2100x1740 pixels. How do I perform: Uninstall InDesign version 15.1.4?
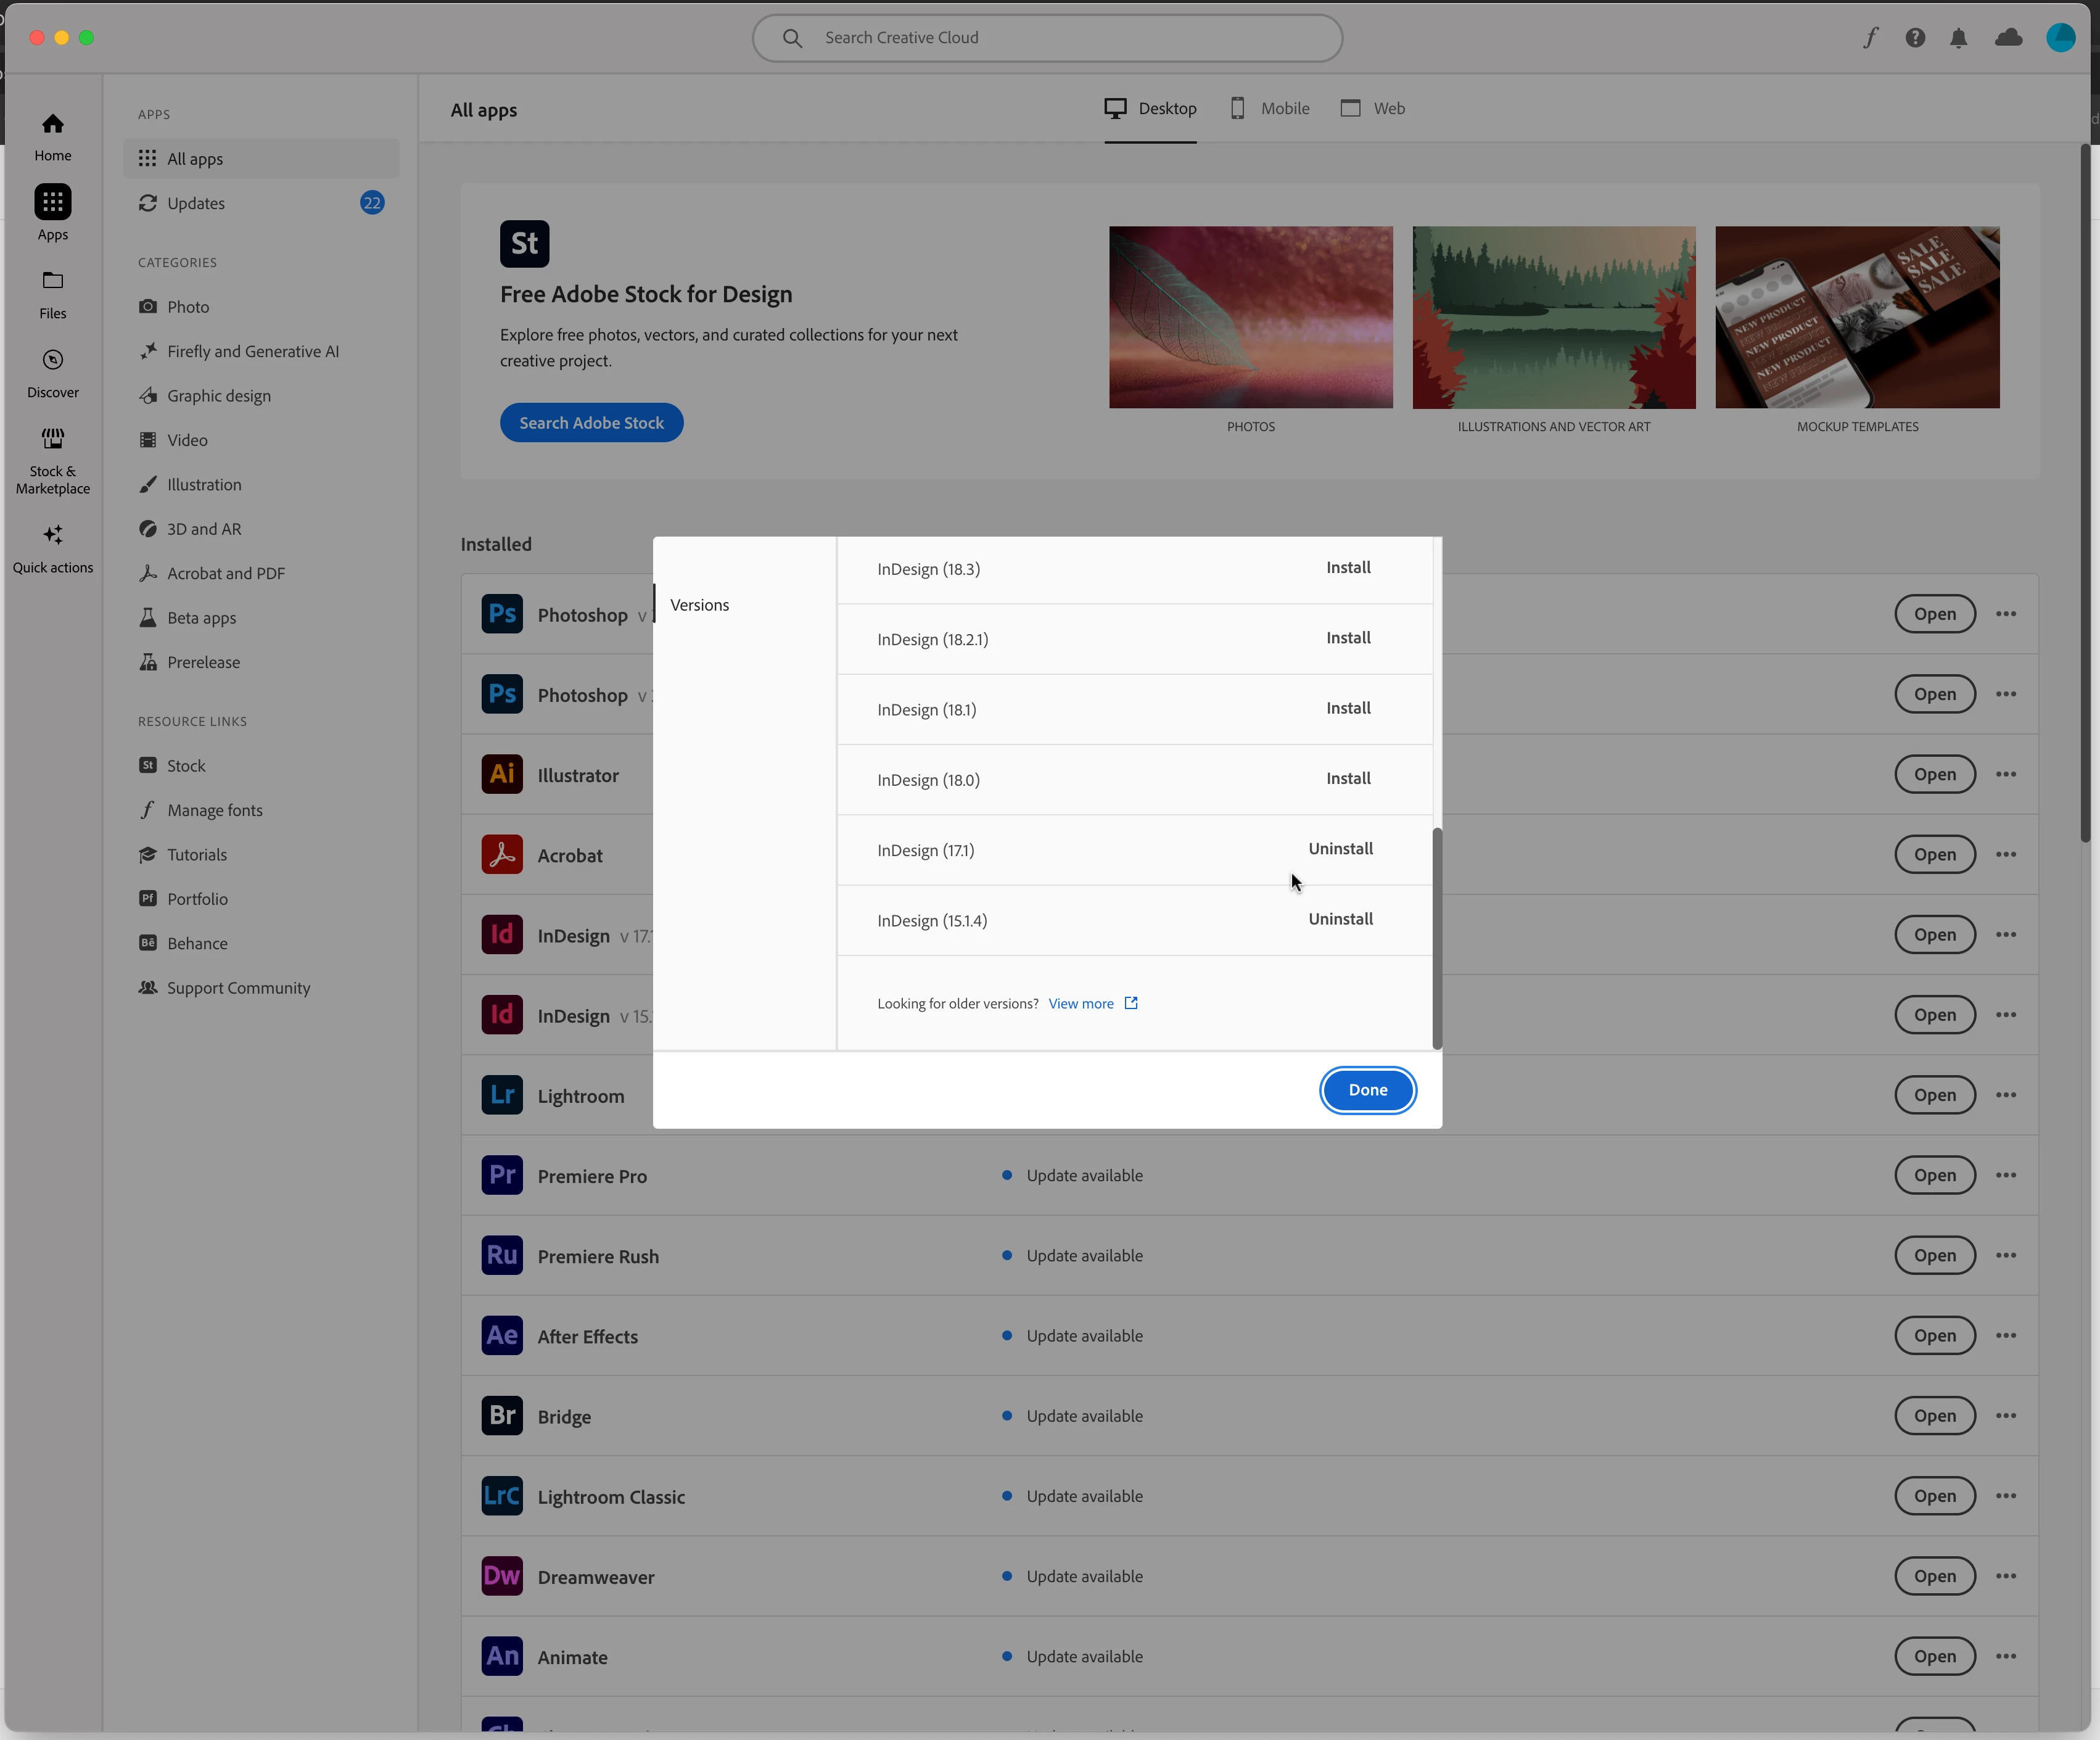click(x=1340, y=919)
